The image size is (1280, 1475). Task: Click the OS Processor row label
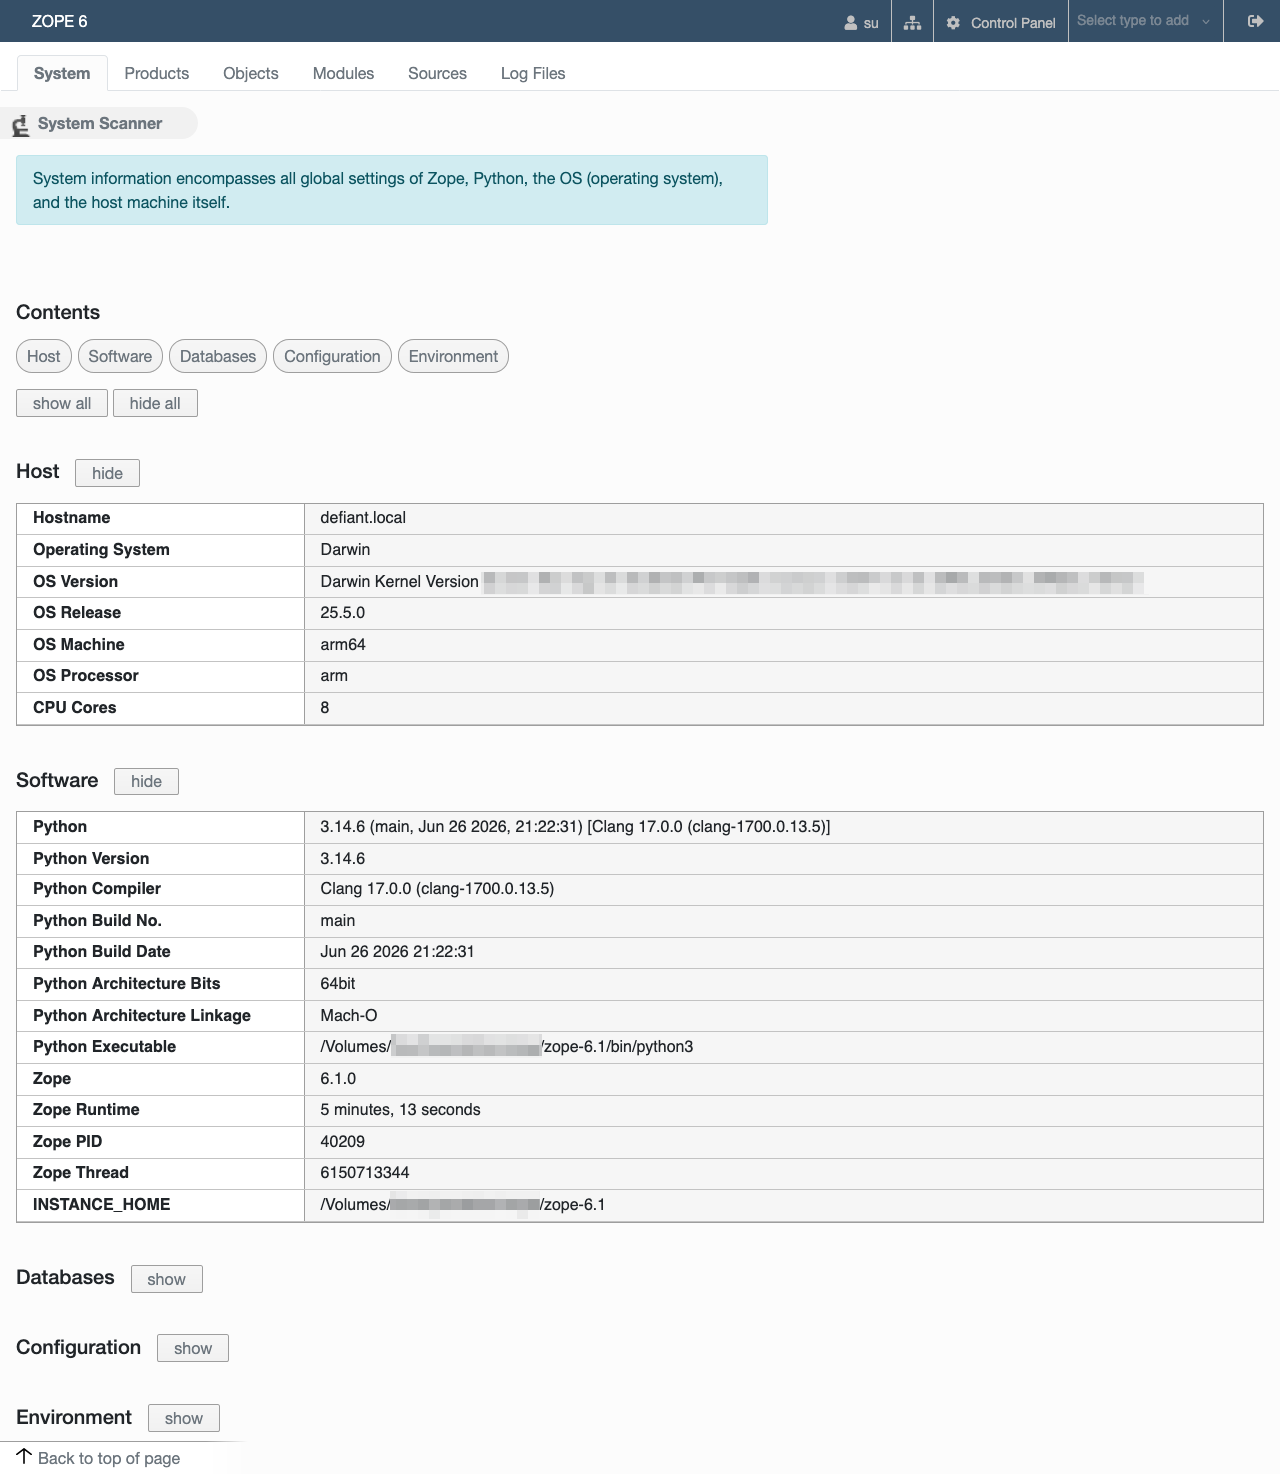[x=86, y=676]
